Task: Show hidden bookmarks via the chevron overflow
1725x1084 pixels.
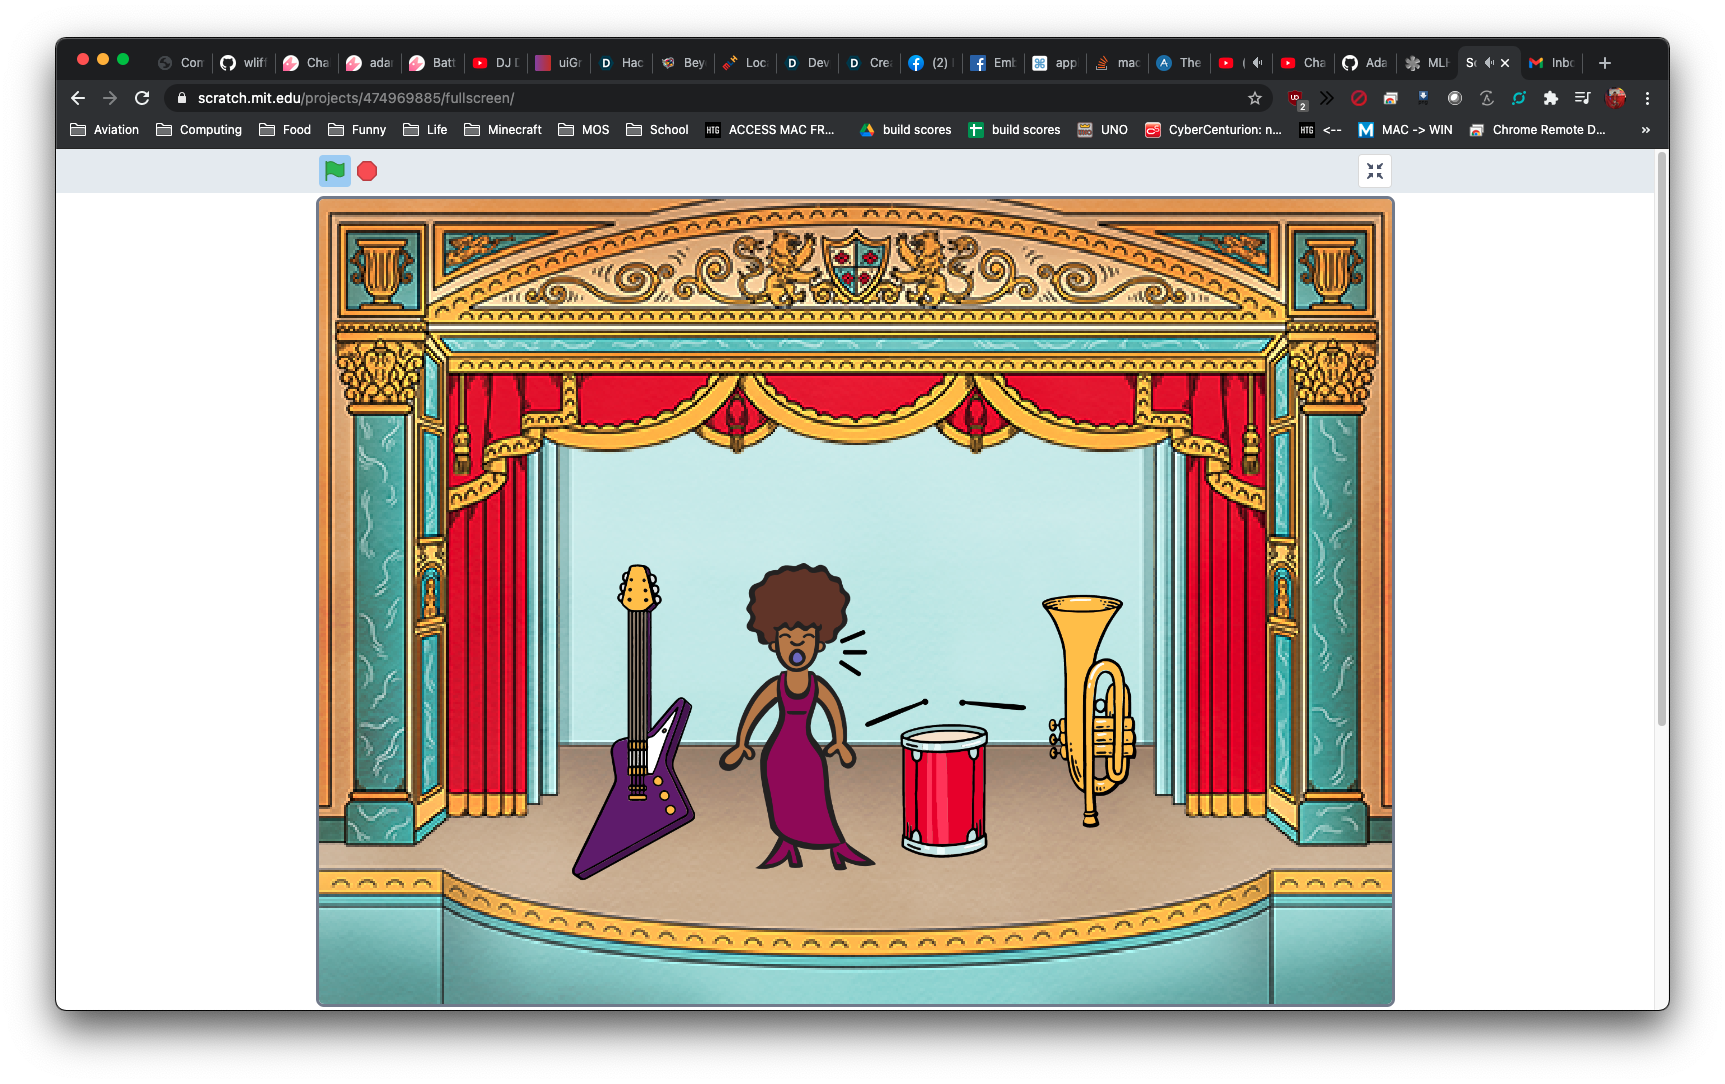Action: click(x=1646, y=130)
